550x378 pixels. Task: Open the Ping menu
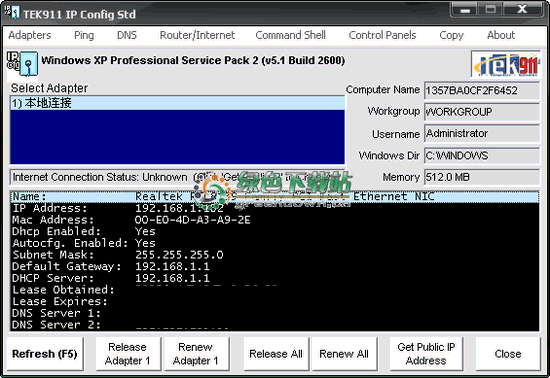(84, 35)
